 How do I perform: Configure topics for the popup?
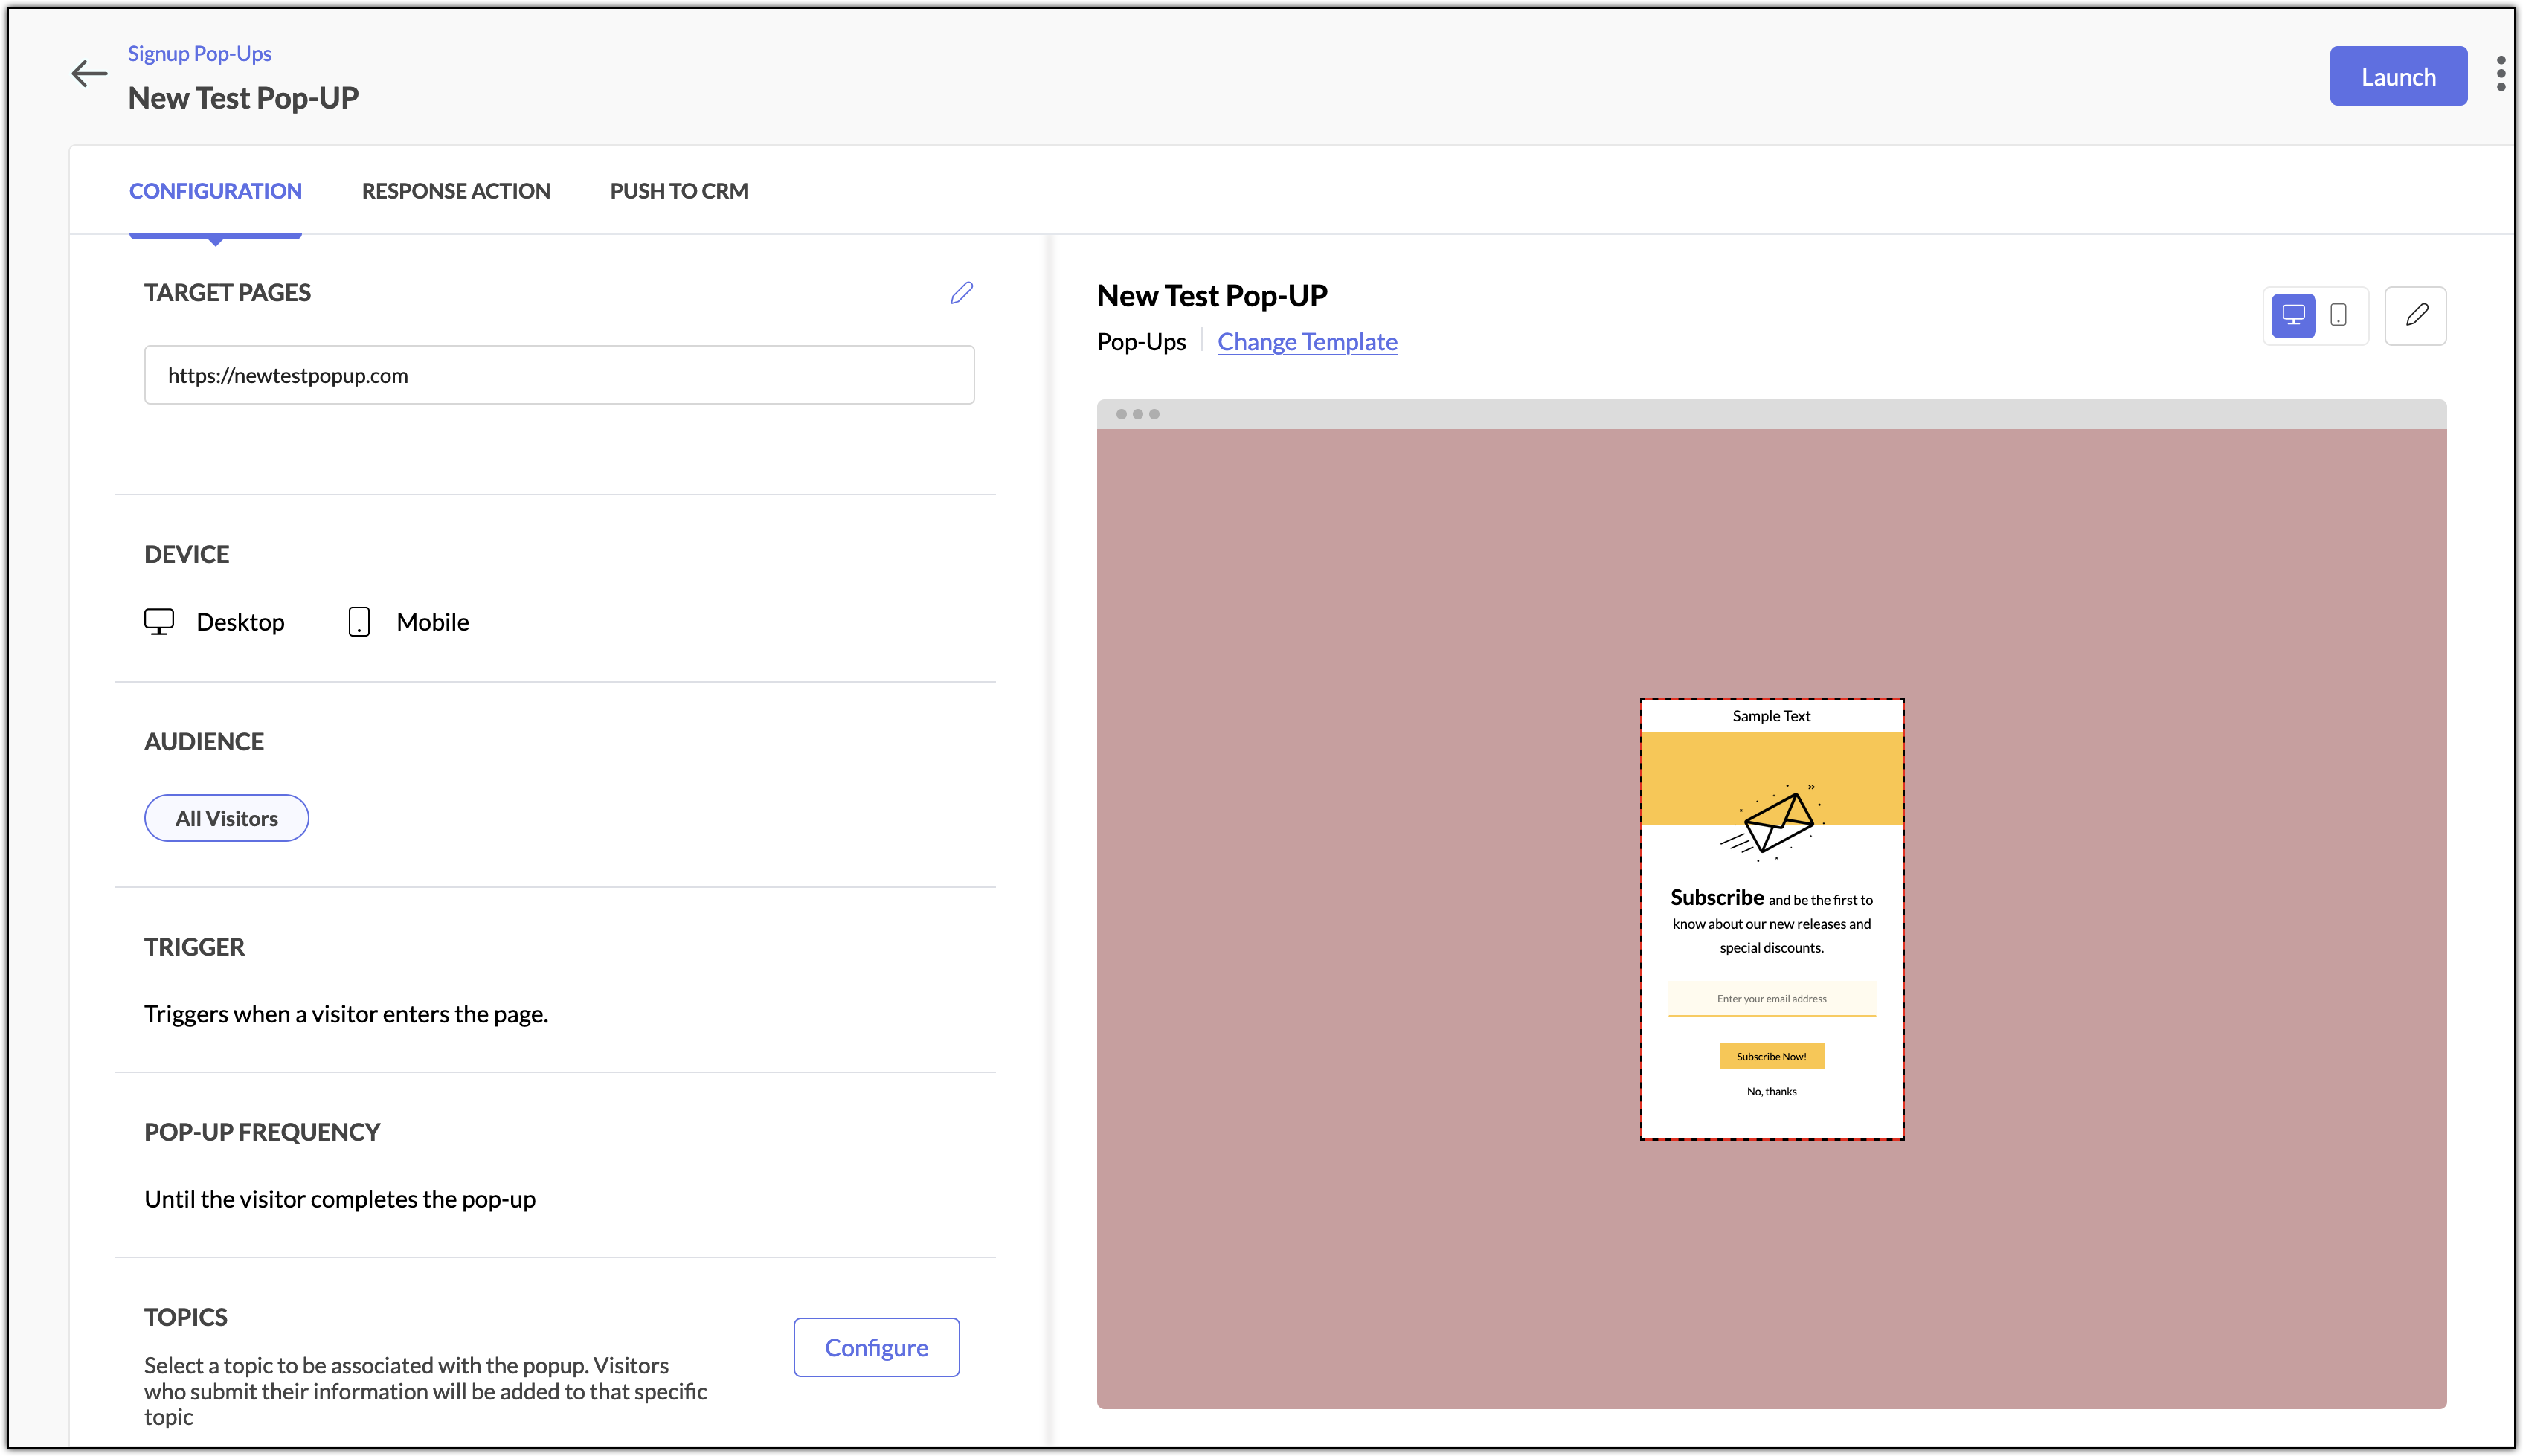[x=875, y=1347]
